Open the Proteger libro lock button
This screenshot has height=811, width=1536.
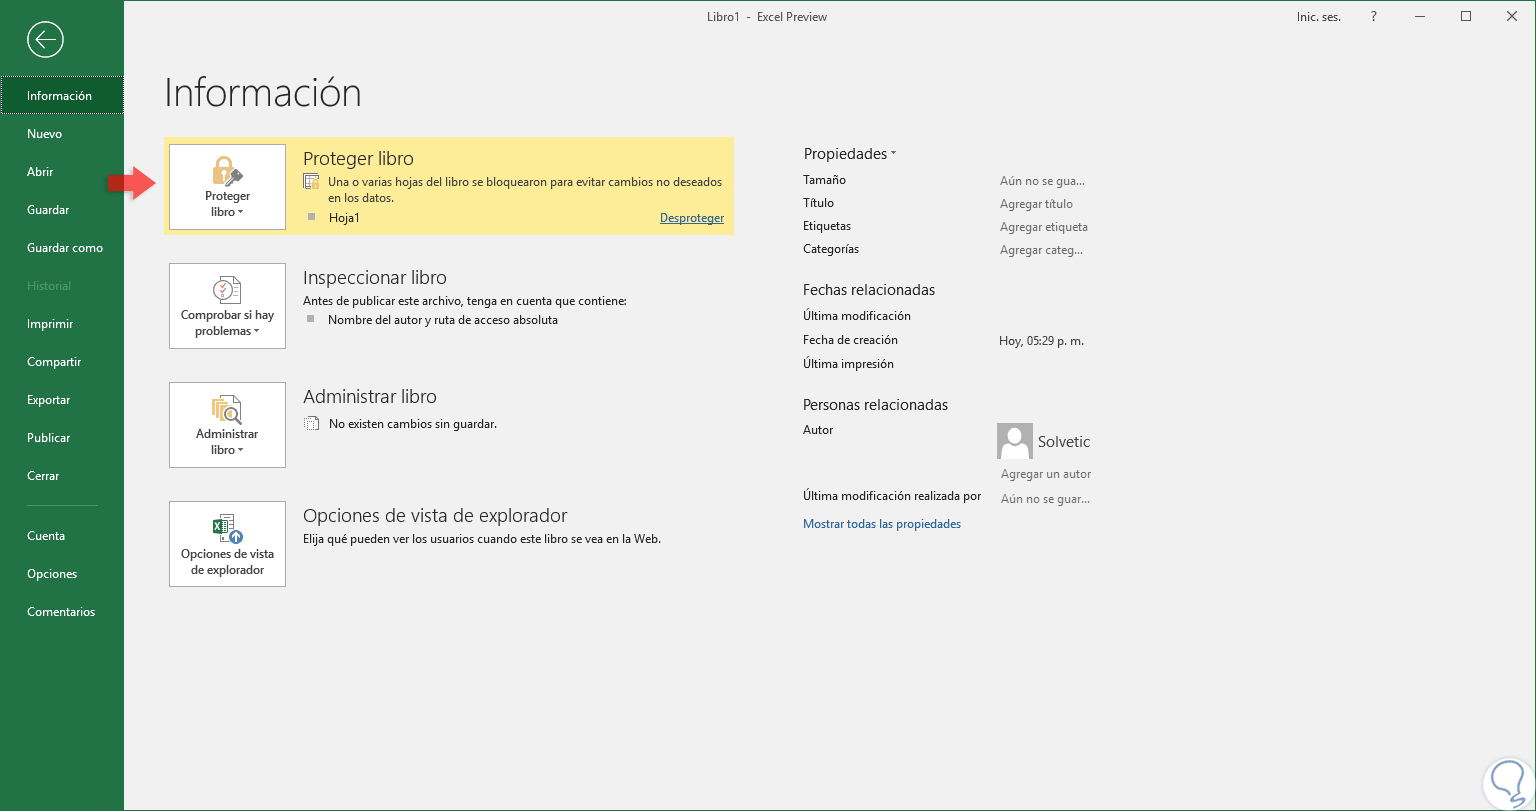[x=227, y=187]
